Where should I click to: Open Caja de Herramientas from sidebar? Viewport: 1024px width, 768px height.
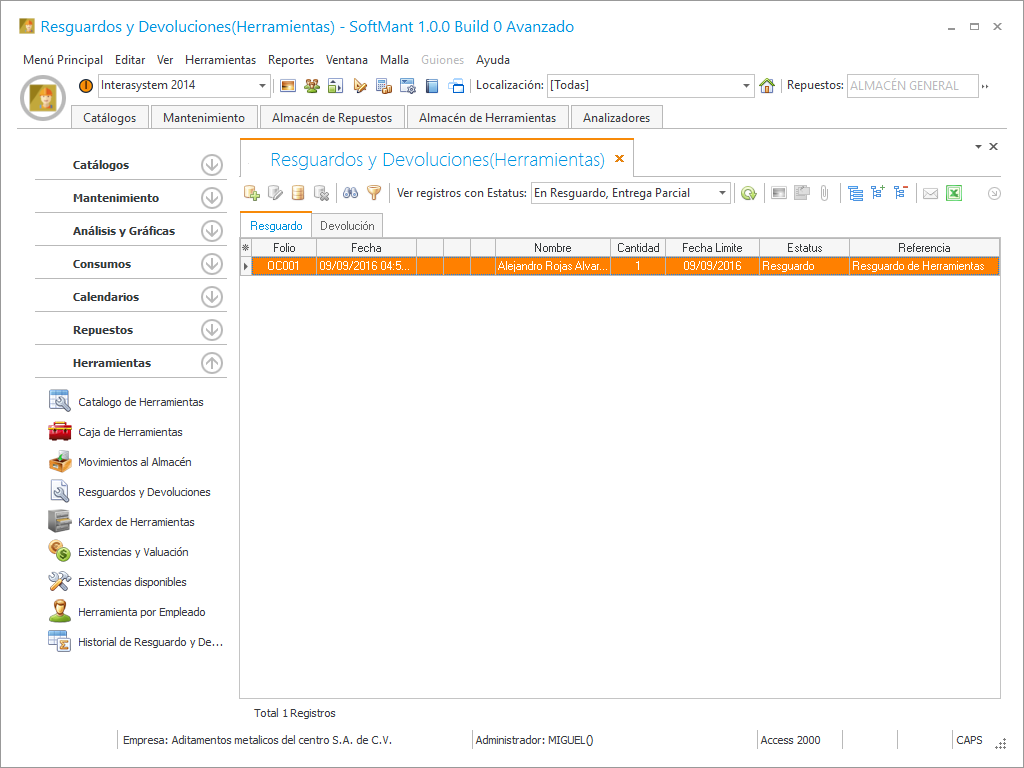tap(130, 432)
